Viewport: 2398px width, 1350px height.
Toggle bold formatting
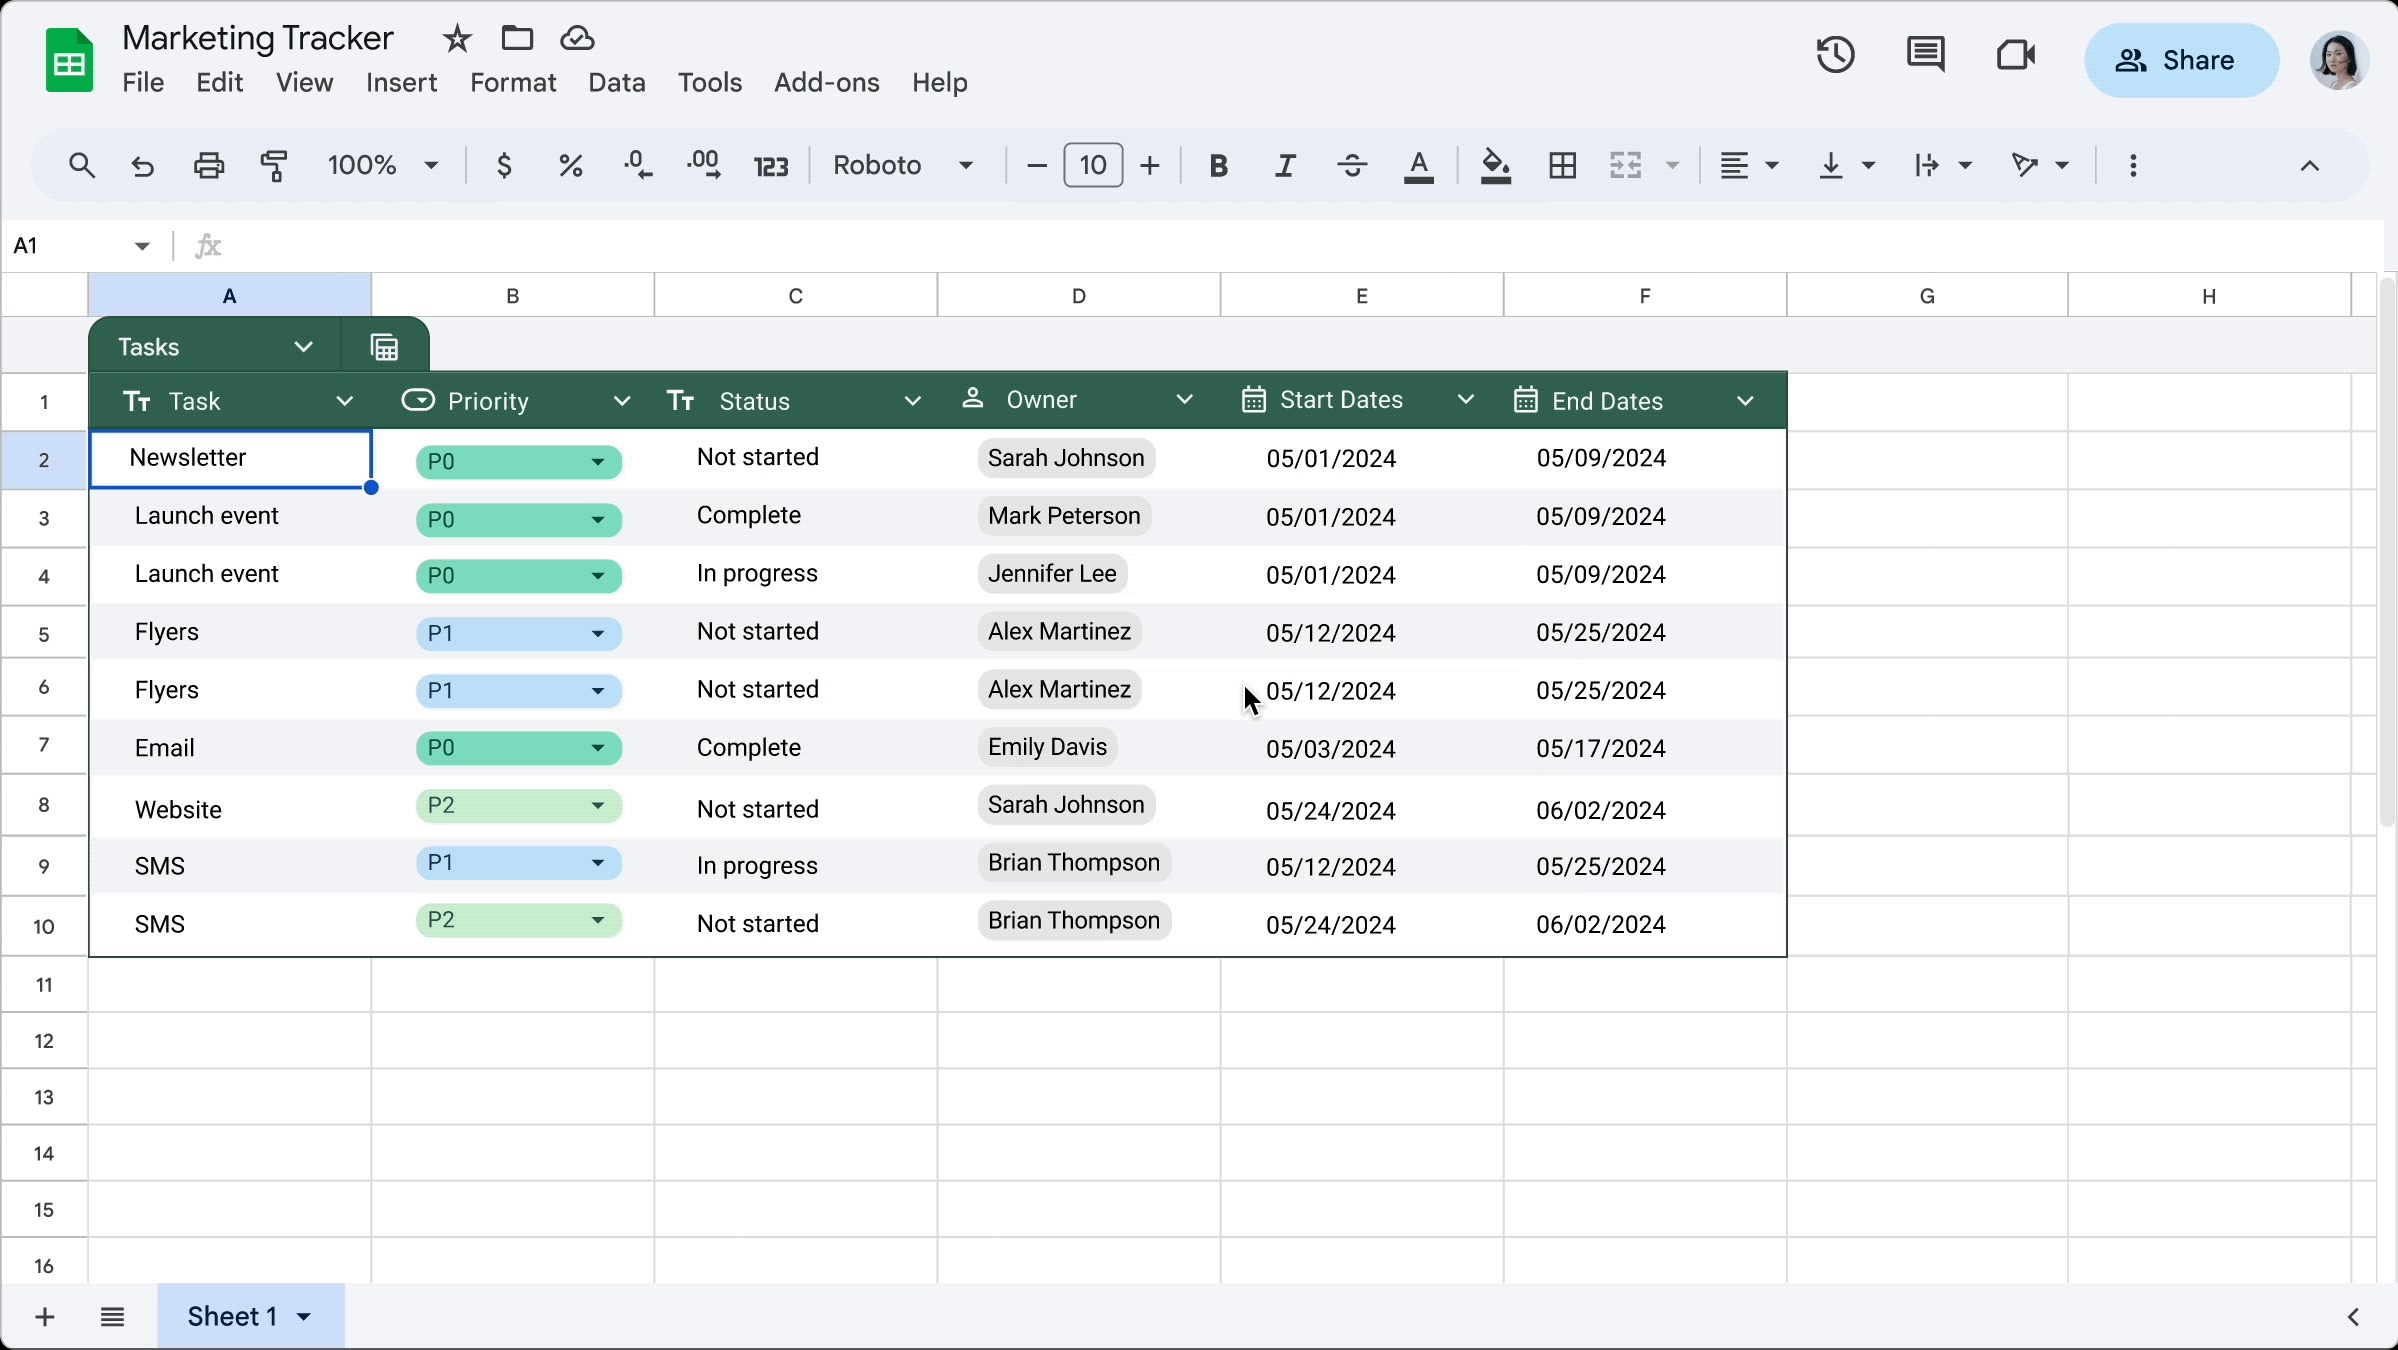[1218, 166]
